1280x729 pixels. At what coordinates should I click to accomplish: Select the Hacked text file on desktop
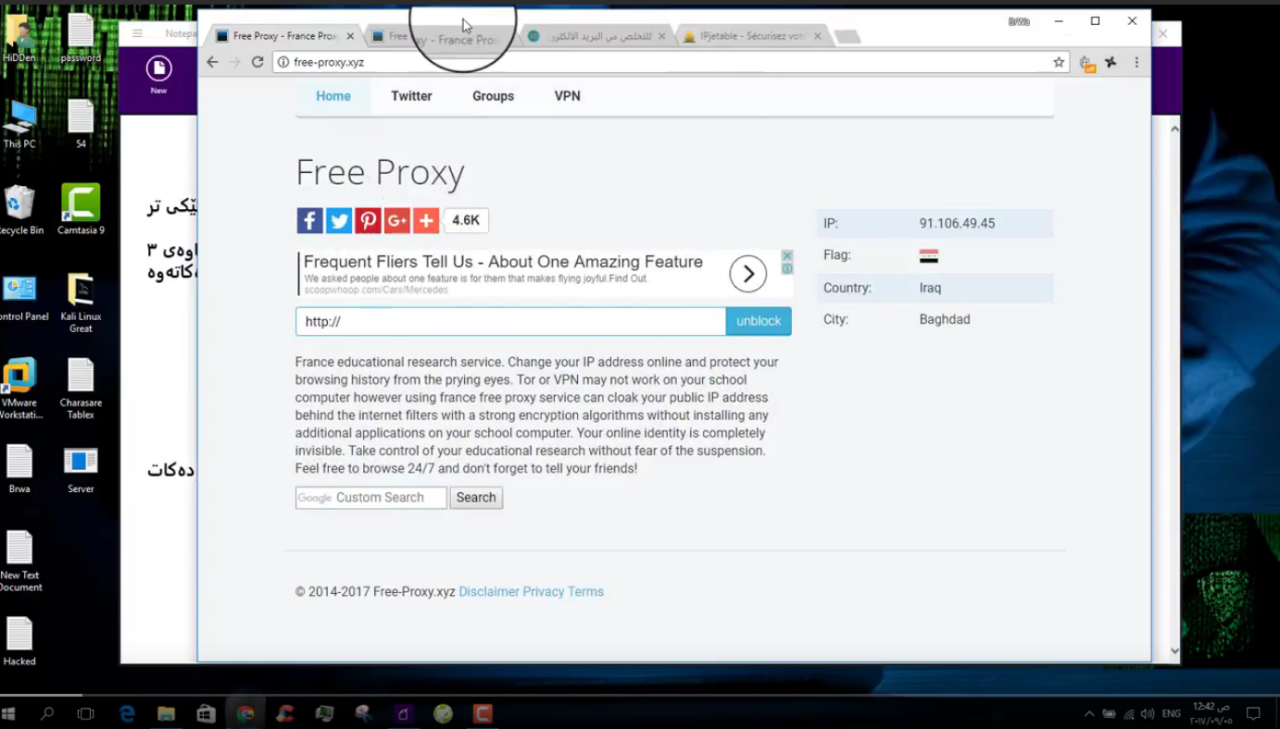coord(20,641)
